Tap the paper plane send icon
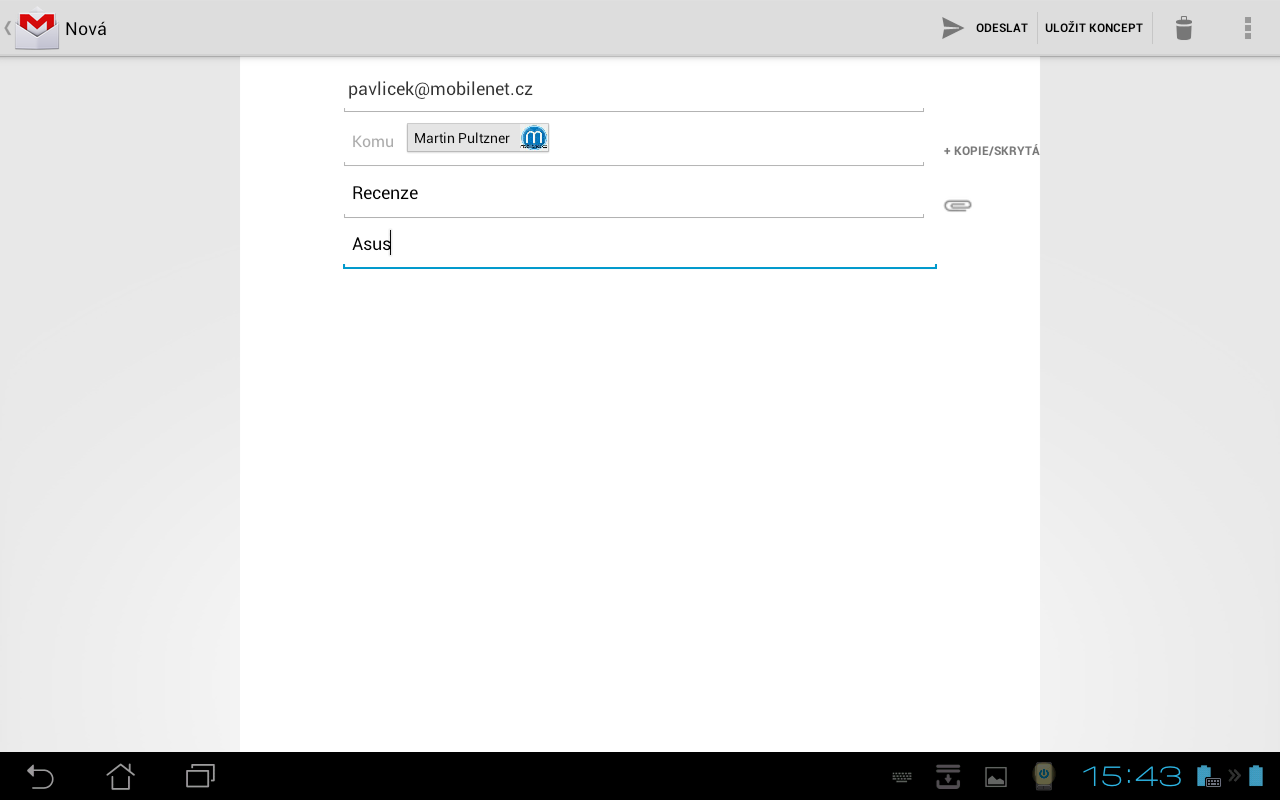The image size is (1280, 800). [951, 27]
